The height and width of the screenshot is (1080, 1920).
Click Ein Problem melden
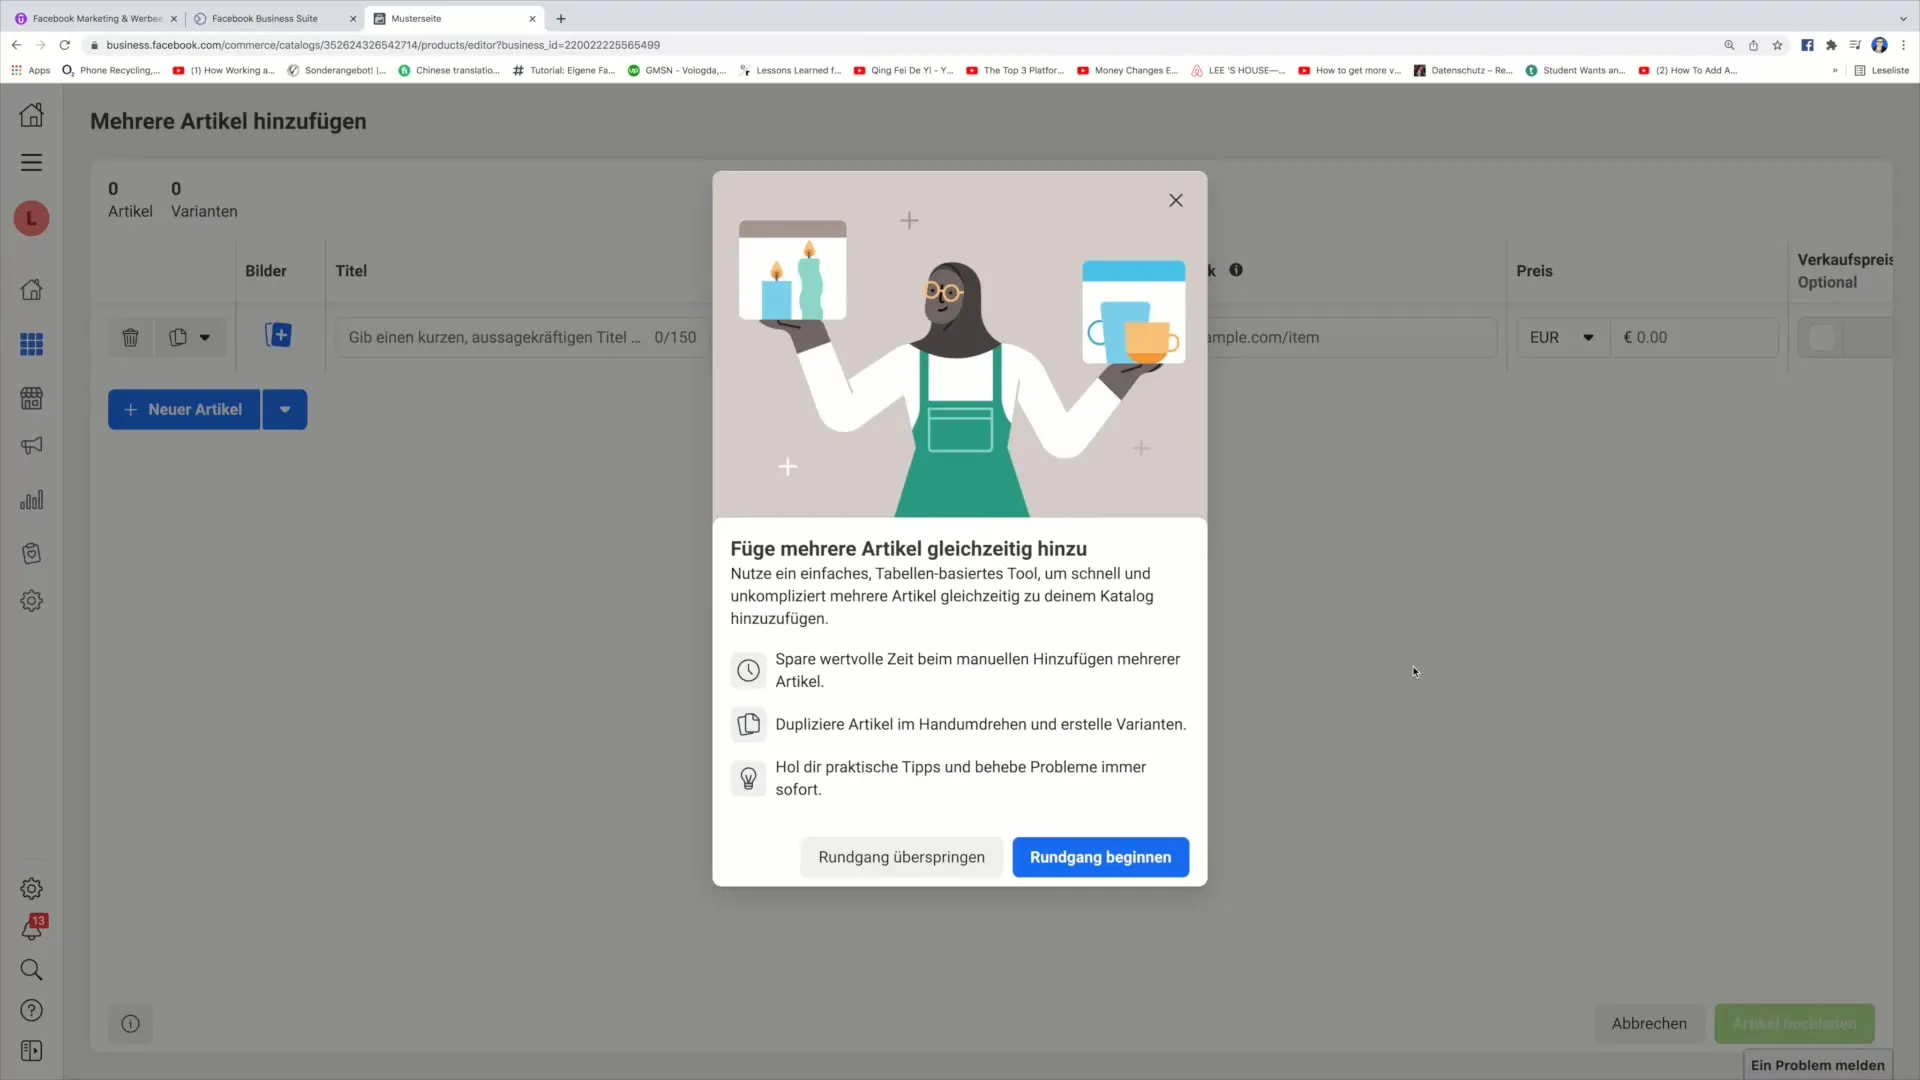click(x=1817, y=1065)
